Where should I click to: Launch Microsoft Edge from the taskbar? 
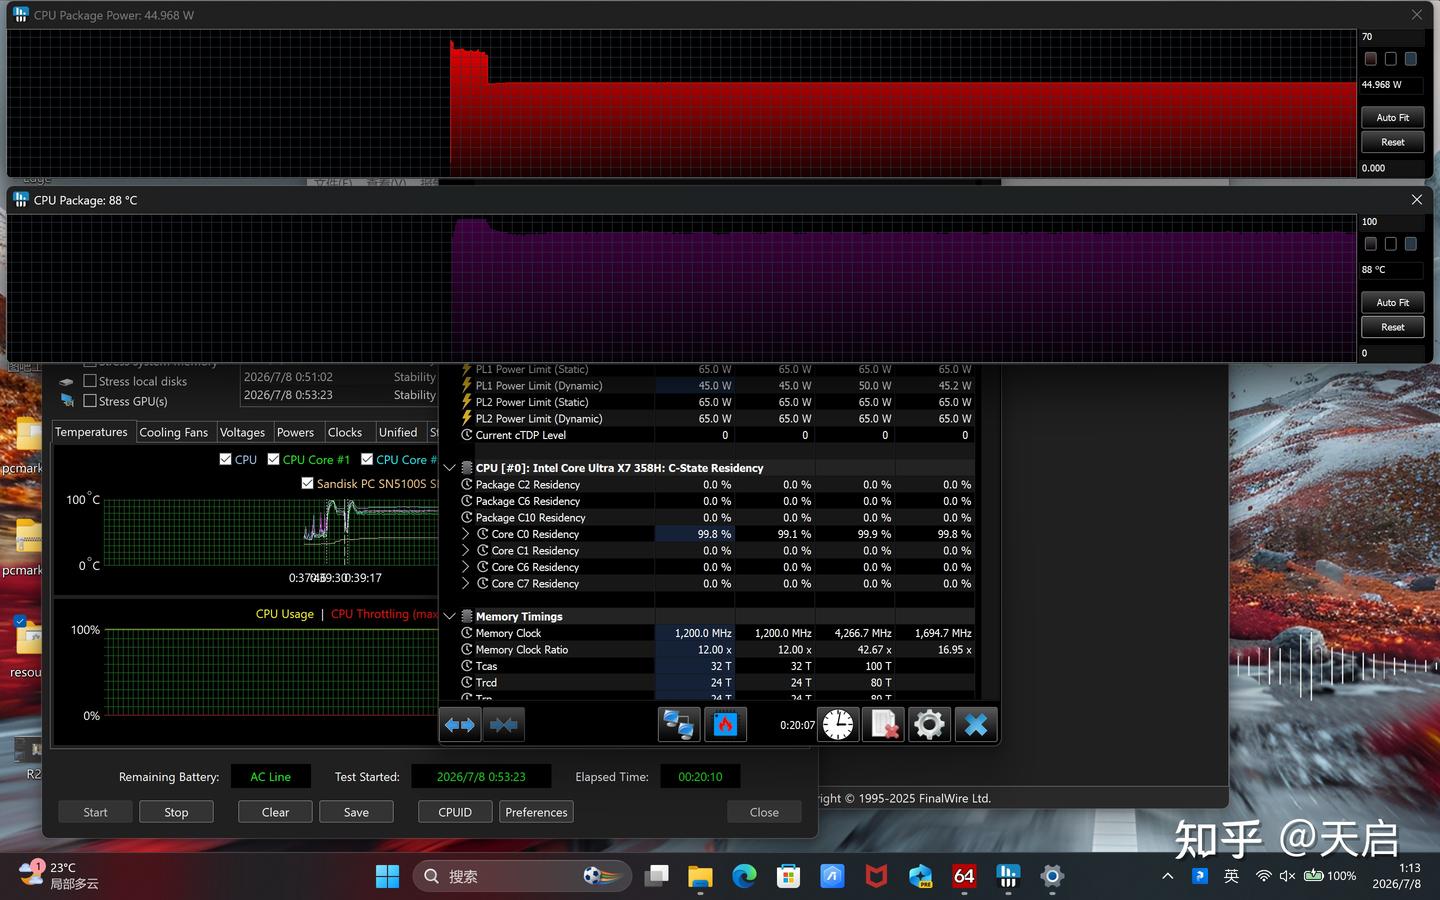[x=744, y=877]
